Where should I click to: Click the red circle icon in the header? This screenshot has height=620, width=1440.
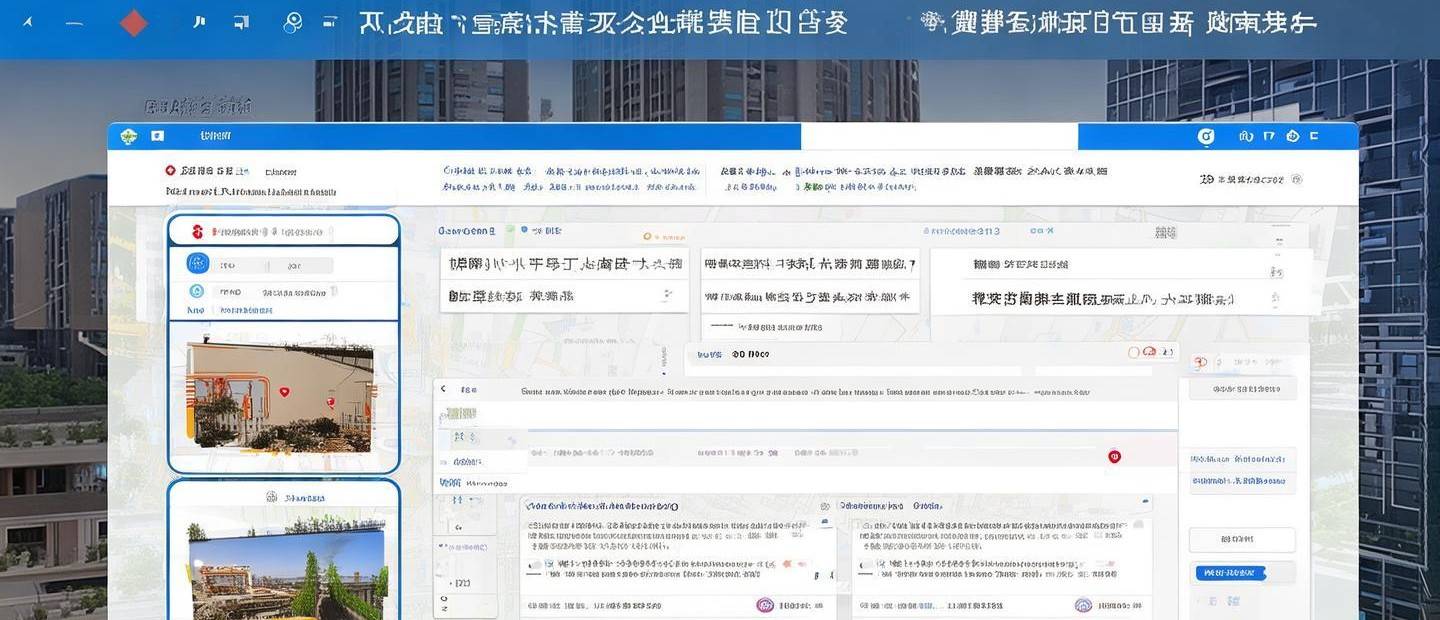click(x=171, y=171)
